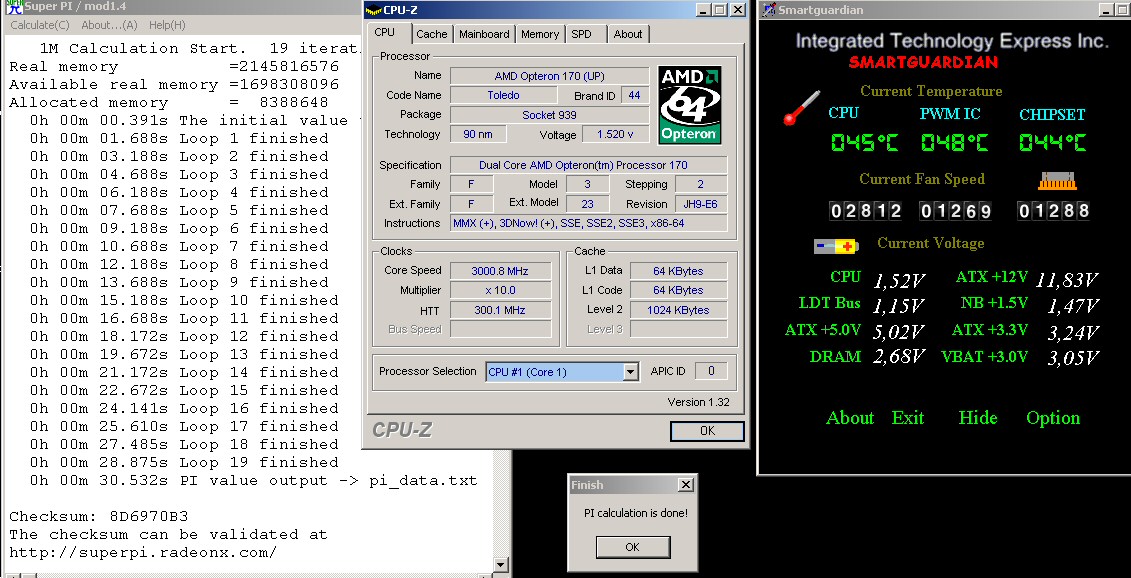Click the battery icon beside Current Voltage
Screen dimensions: 1131x578
[x=837, y=246]
